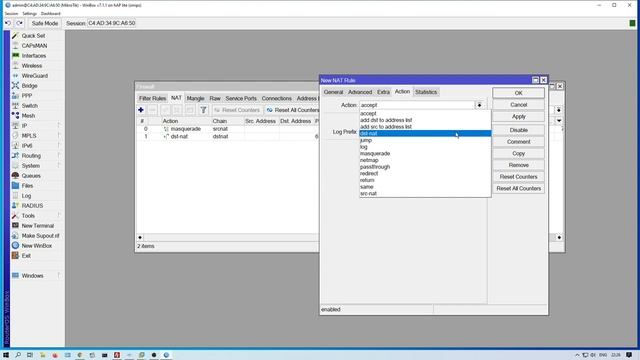Open the Bridge menu
Viewport: 640px width, 360px height.
(x=29, y=86)
